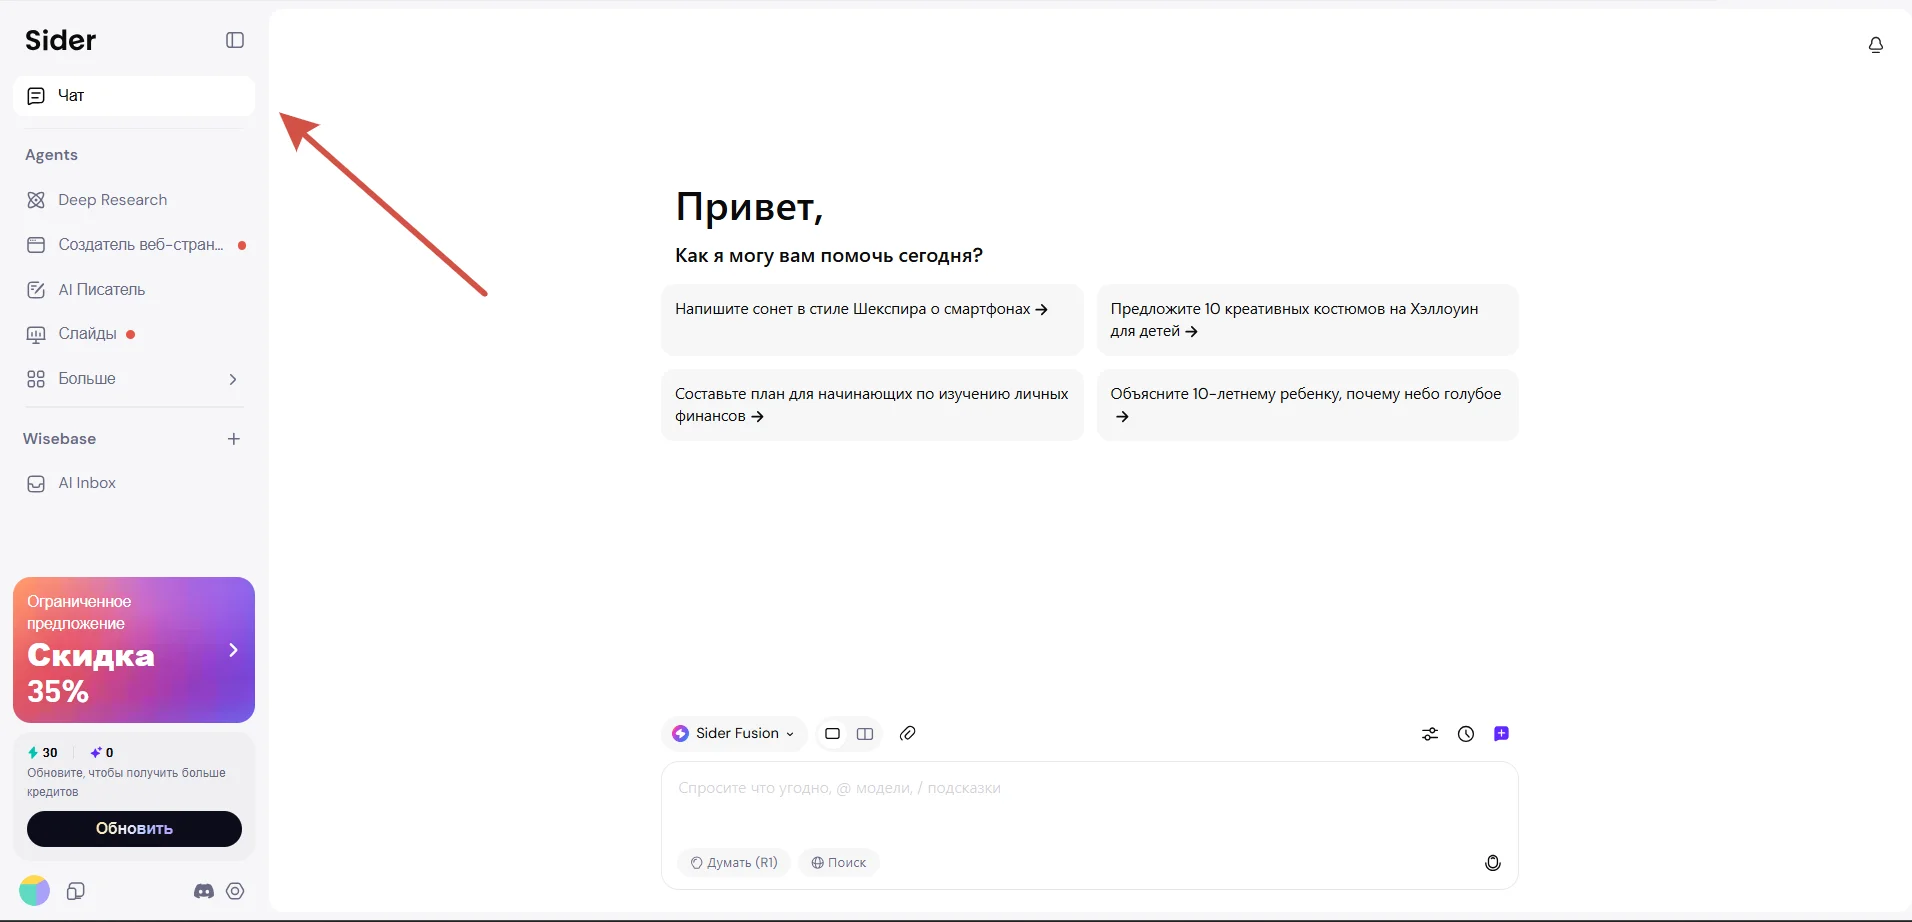Expand the Больше menu

pyautogui.click(x=134, y=379)
